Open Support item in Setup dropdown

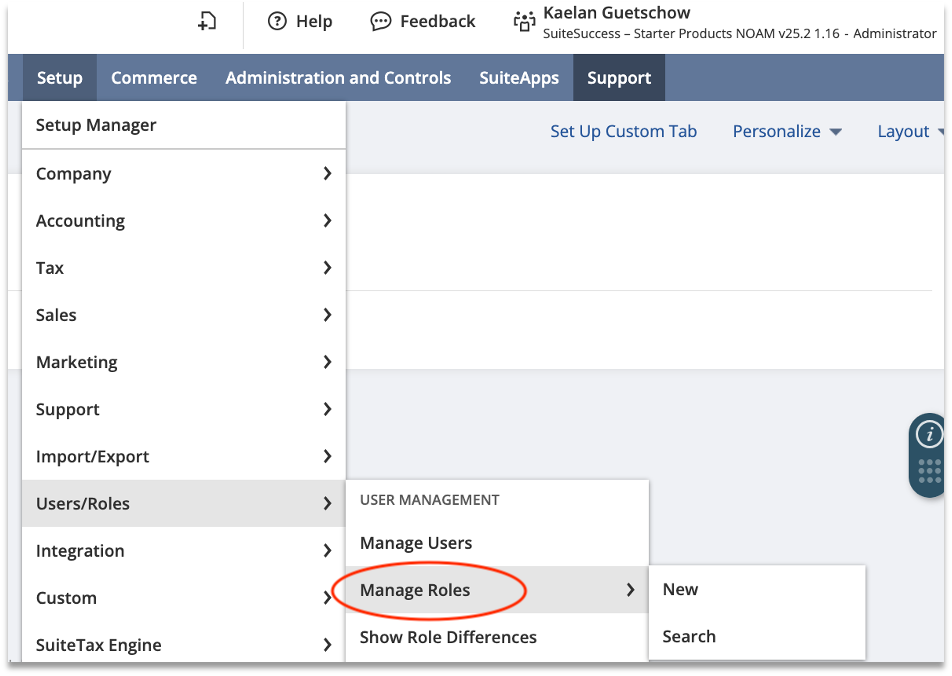(184, 409)
